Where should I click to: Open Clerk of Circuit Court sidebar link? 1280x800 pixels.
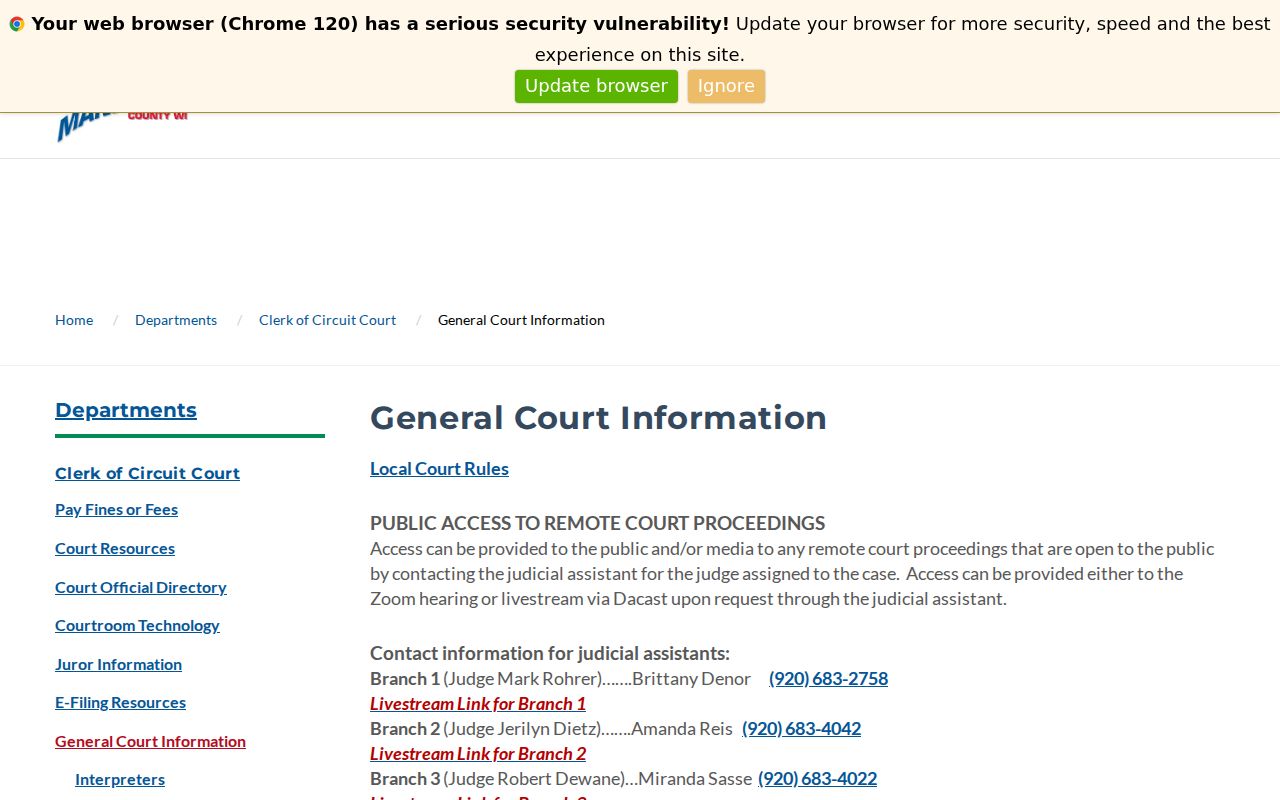[x=147, y=473]
